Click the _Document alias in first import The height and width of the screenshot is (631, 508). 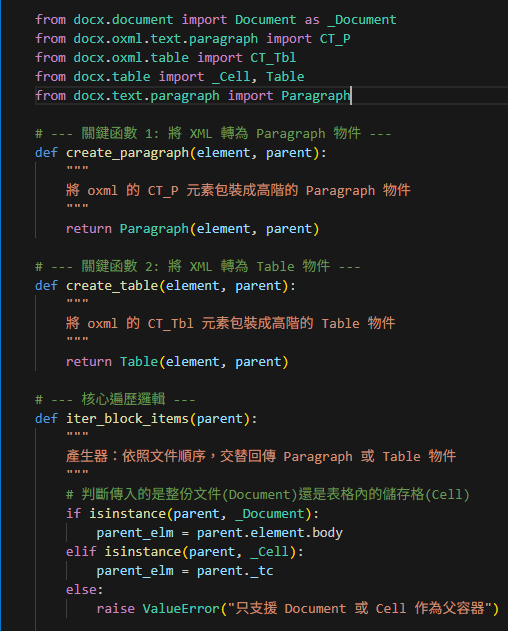pyautogui.click(x=362, y=20)
